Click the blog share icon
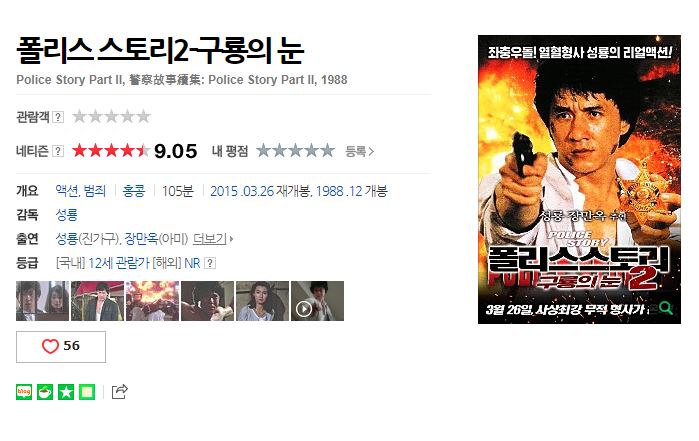The image size is (699, 441). tap(24, 392)
